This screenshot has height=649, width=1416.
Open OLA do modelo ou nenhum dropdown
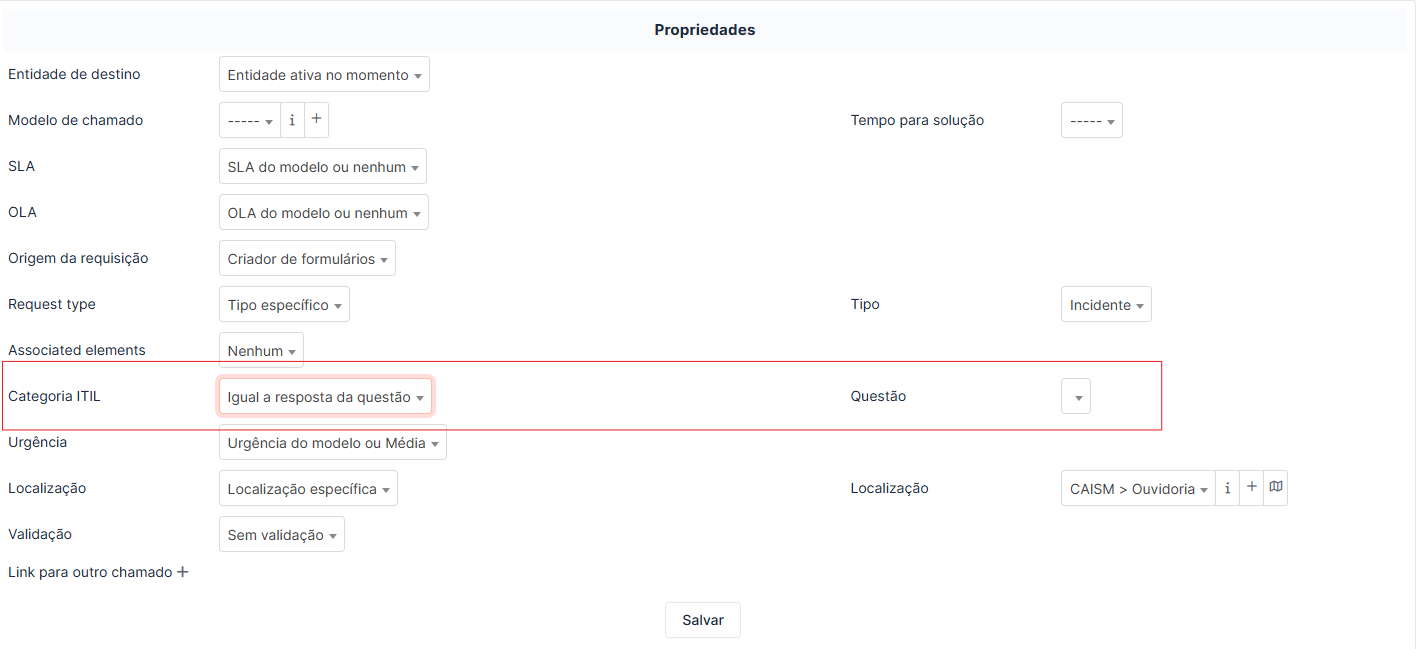(x=324, y=212)
